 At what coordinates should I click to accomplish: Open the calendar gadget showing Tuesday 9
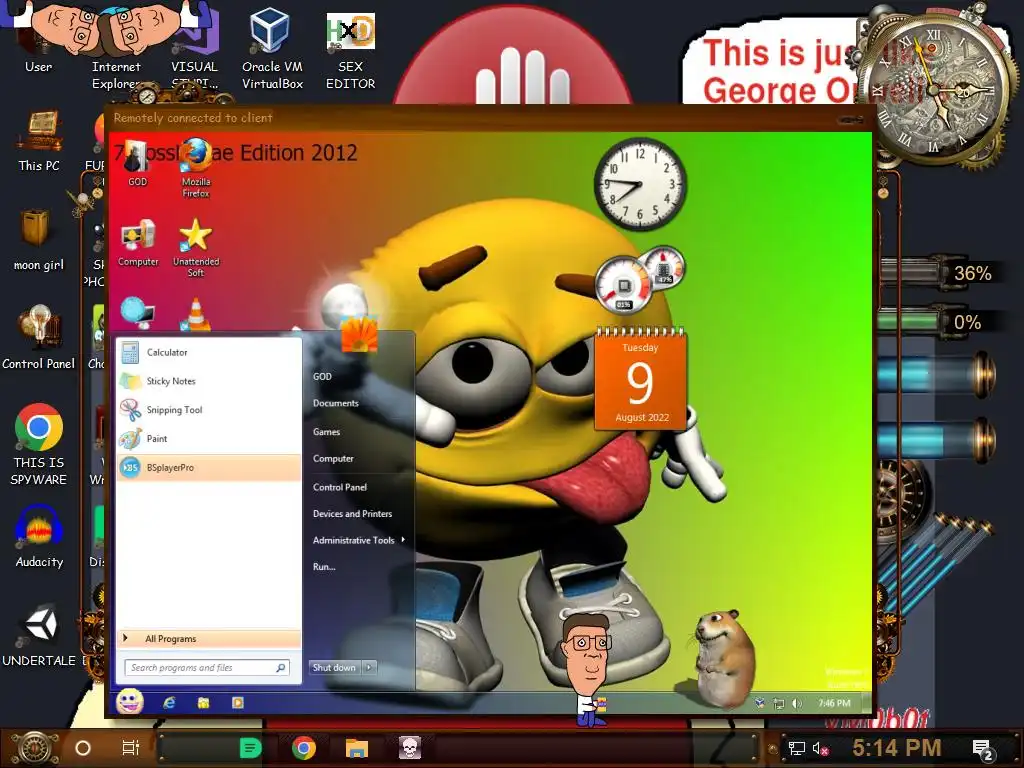click(640, 379)
